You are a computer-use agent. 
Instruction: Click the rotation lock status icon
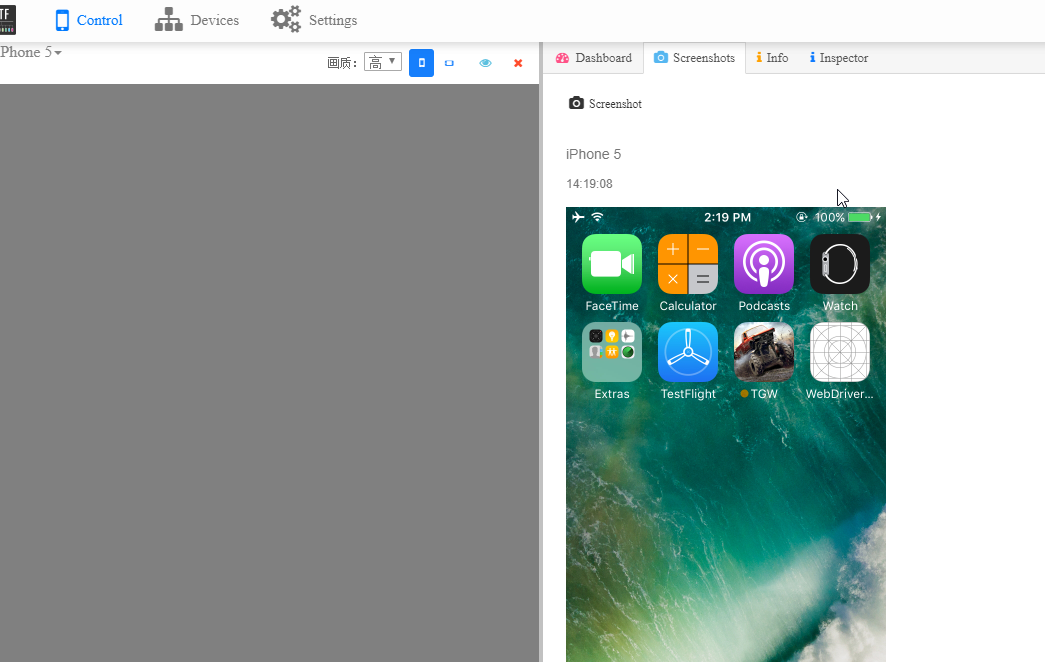coord(802,217)
